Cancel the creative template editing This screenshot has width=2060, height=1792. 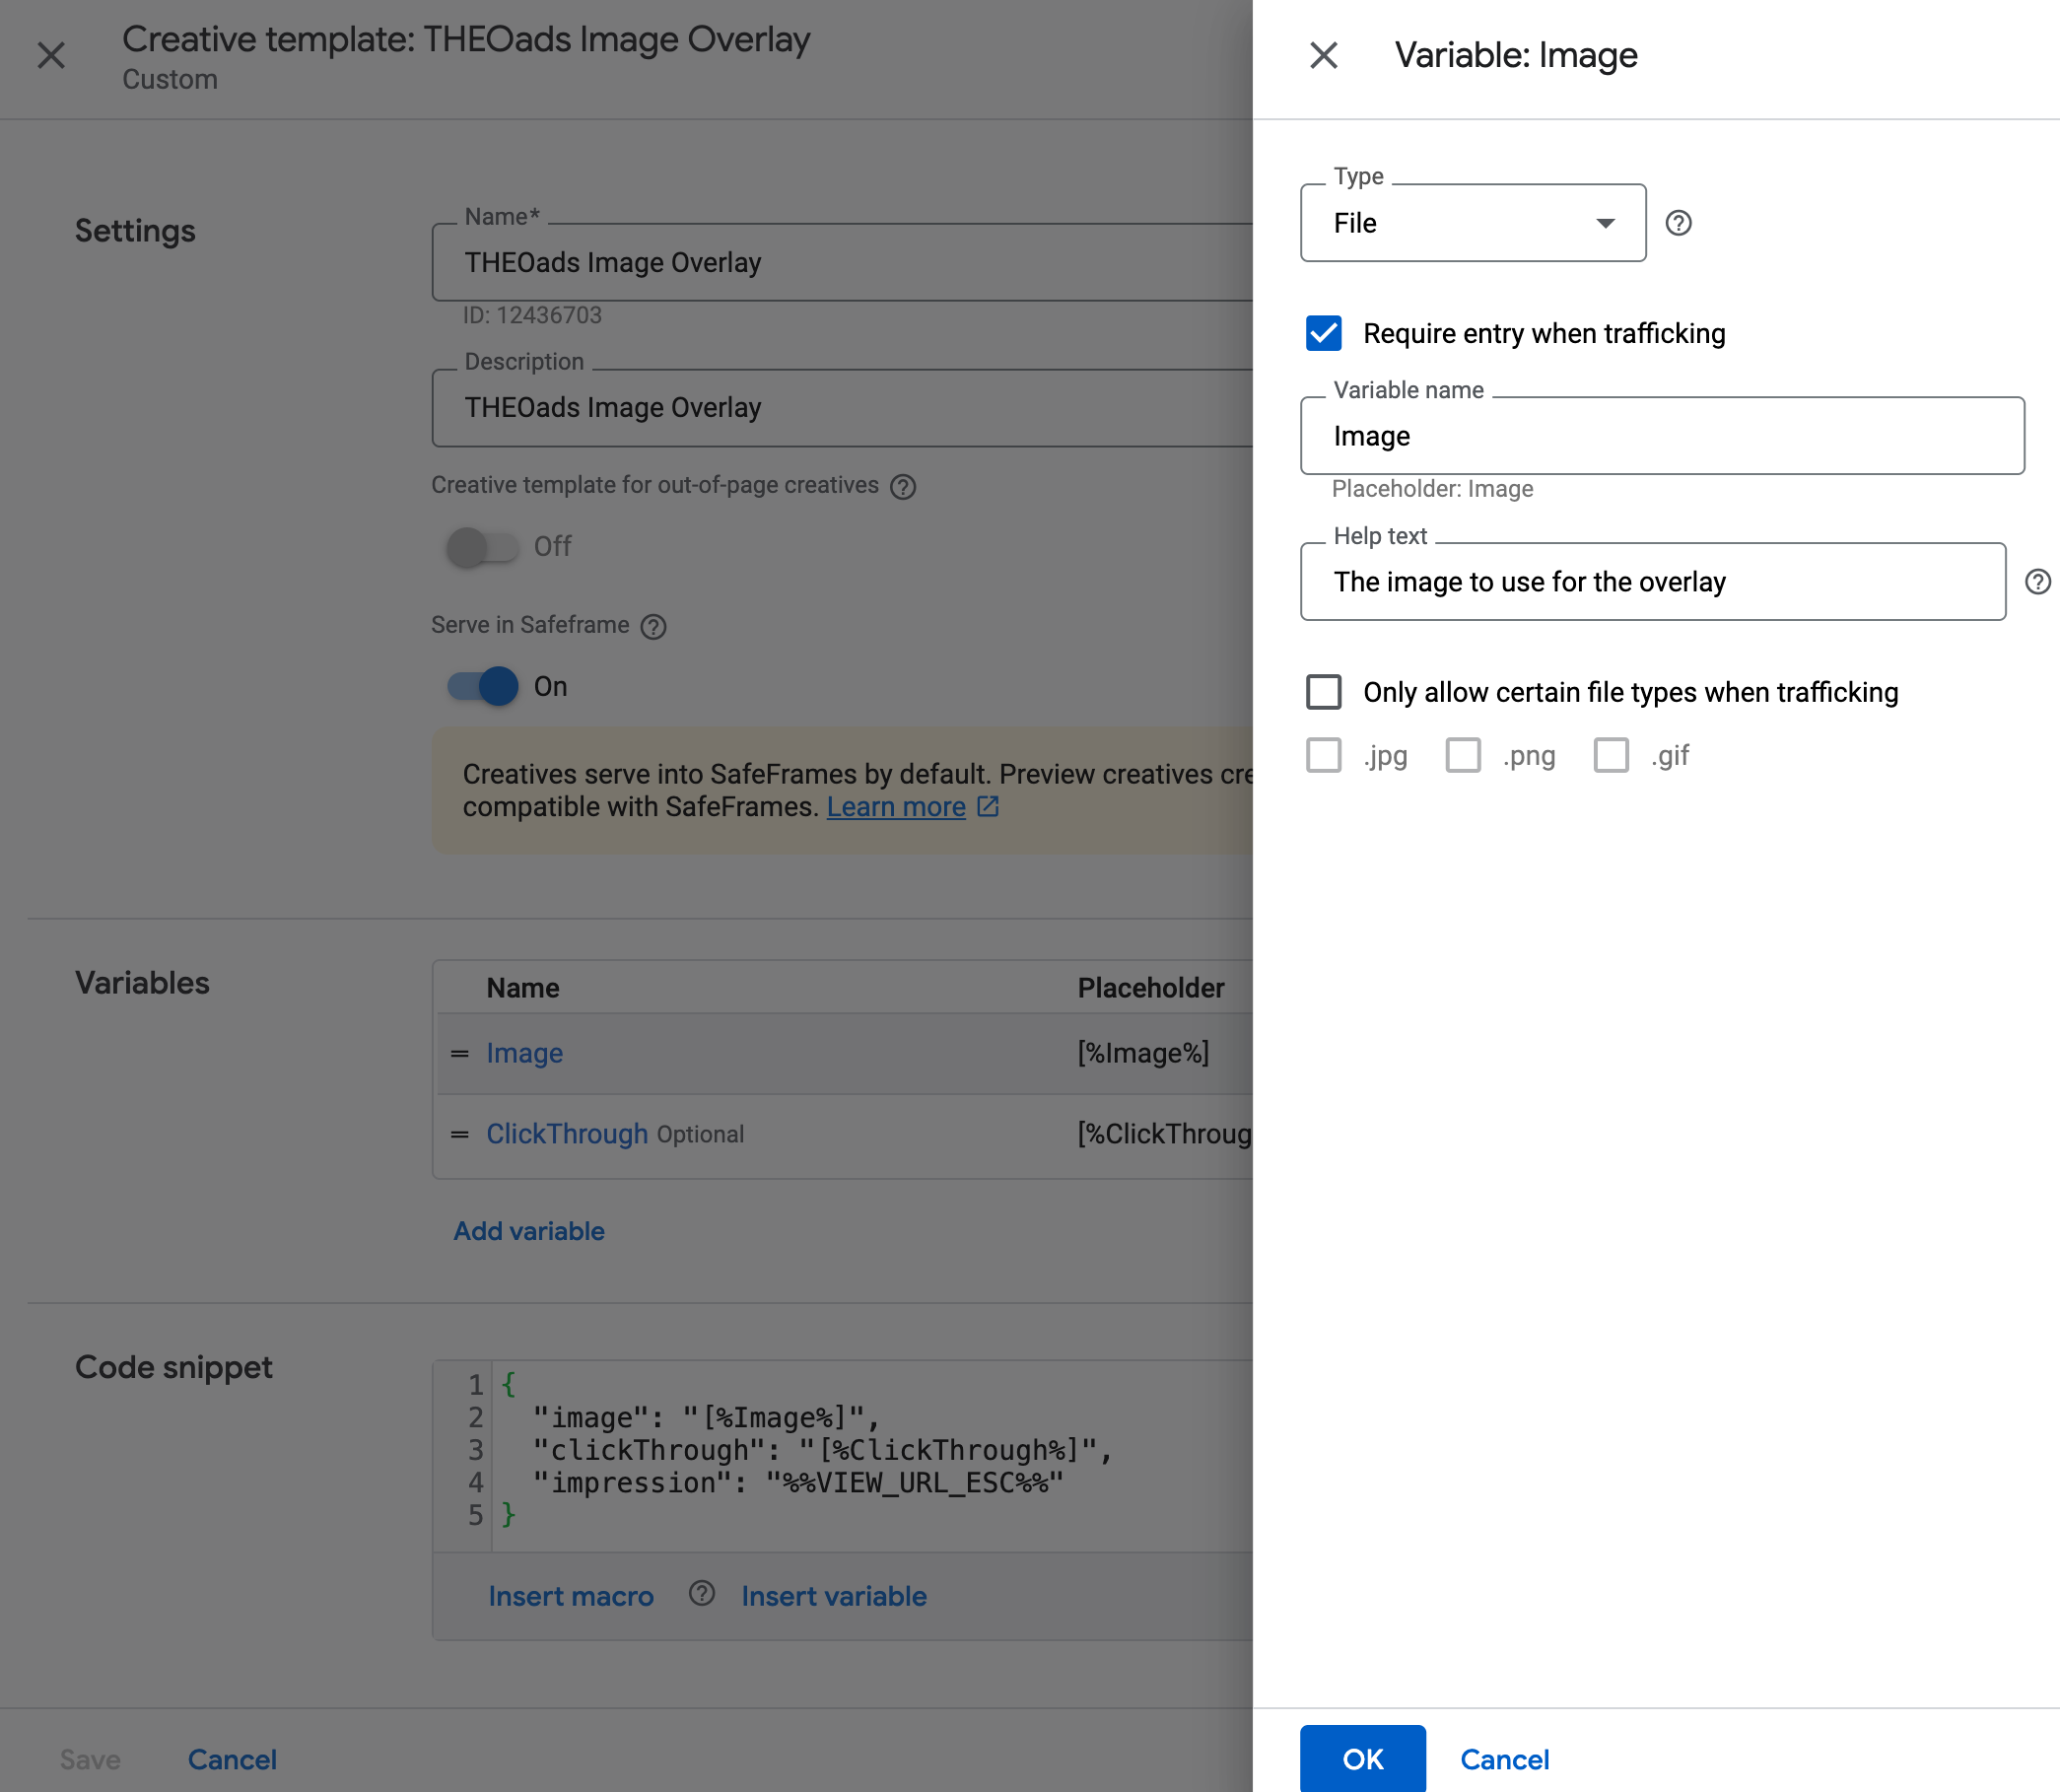pos(232,1760)
